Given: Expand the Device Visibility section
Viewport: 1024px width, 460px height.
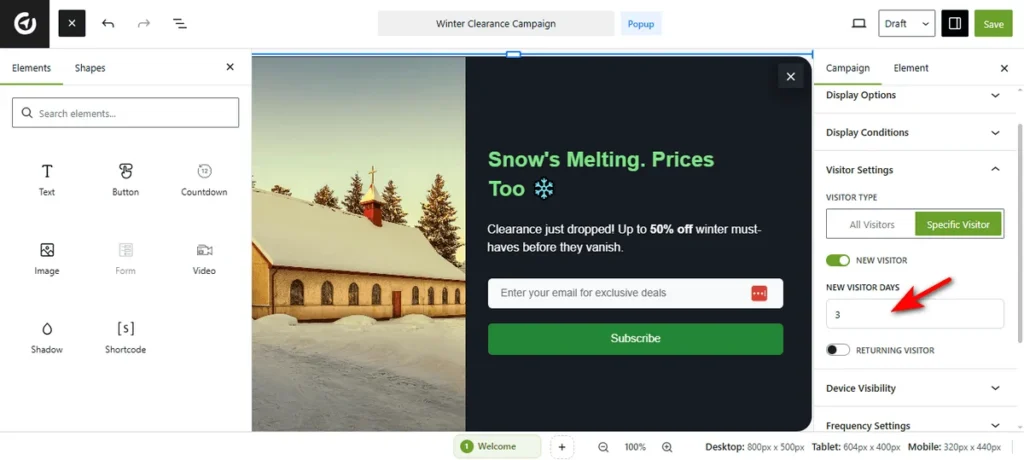Looking at the screenshot, I should point(912,388).
